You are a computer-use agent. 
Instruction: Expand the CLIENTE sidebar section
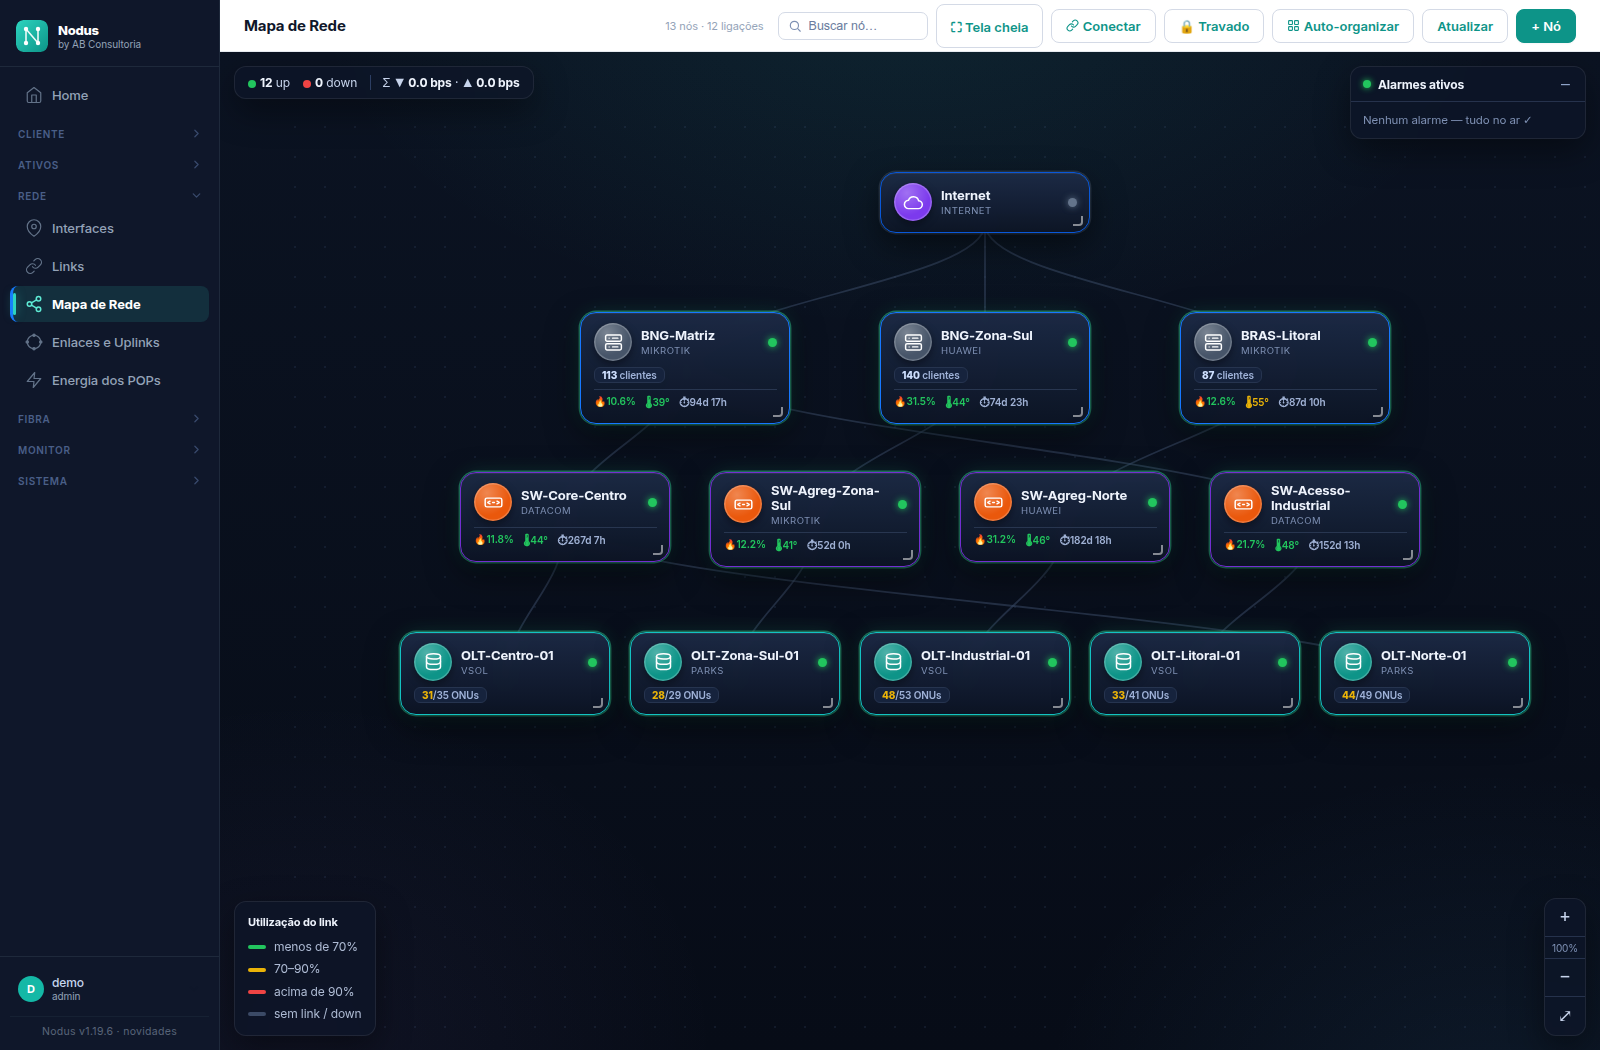[x=109, y=134]
